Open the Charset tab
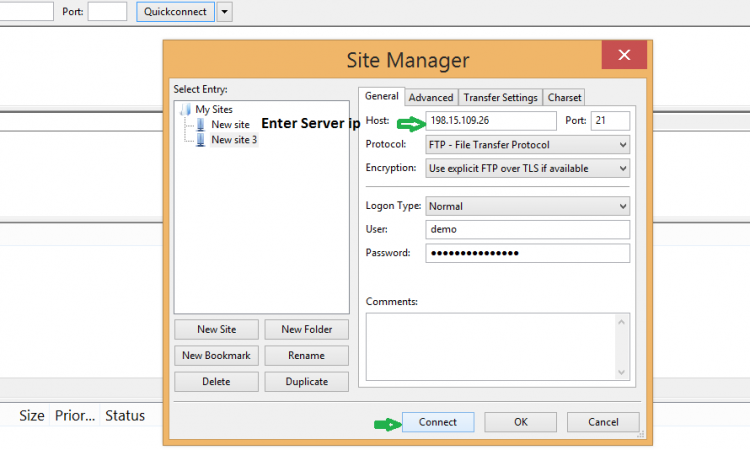The height and width of the screenshot is (450, 750). point(564,98)
